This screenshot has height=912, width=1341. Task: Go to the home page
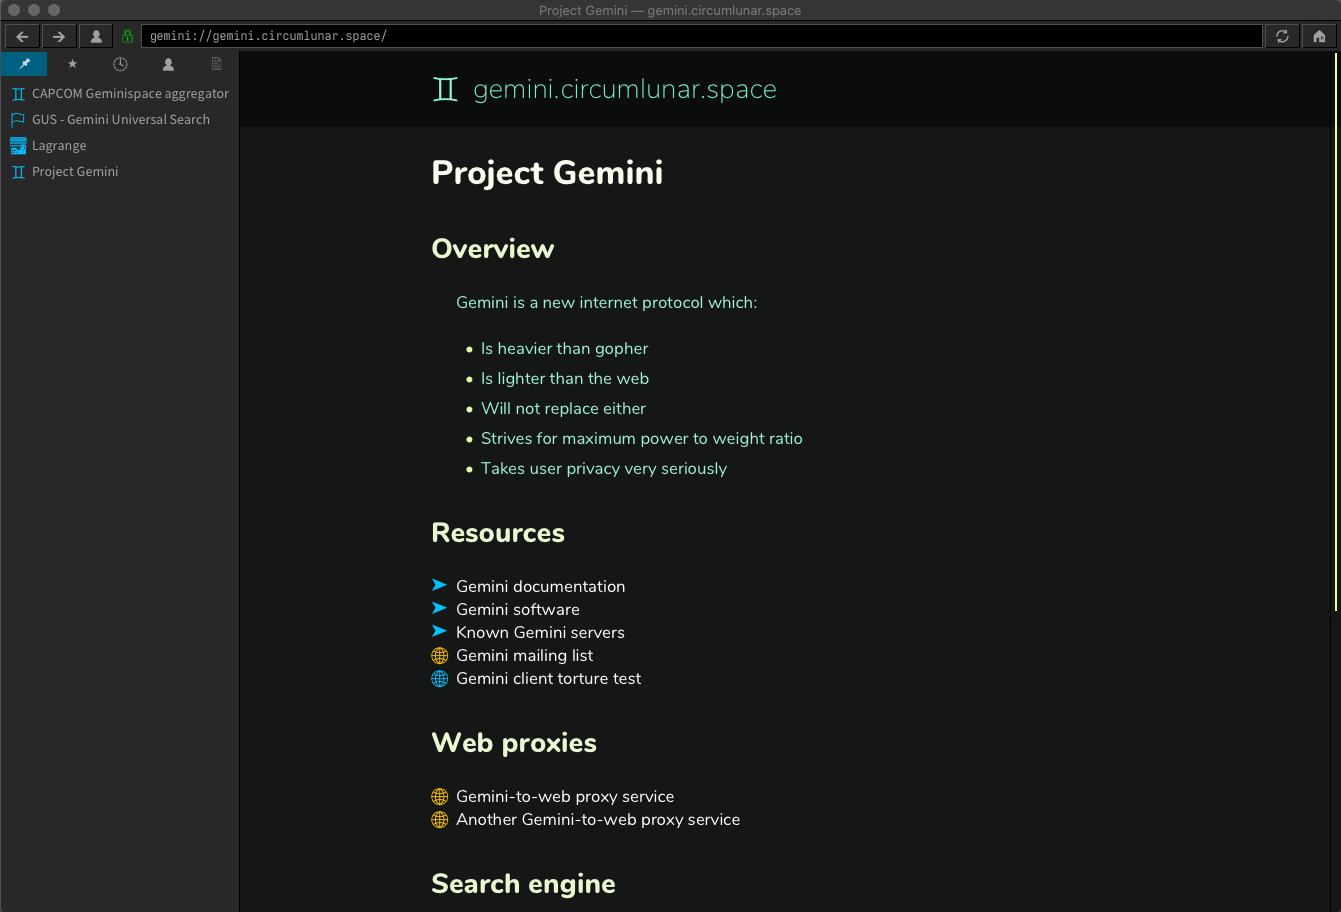click(x=1319, y=36)
